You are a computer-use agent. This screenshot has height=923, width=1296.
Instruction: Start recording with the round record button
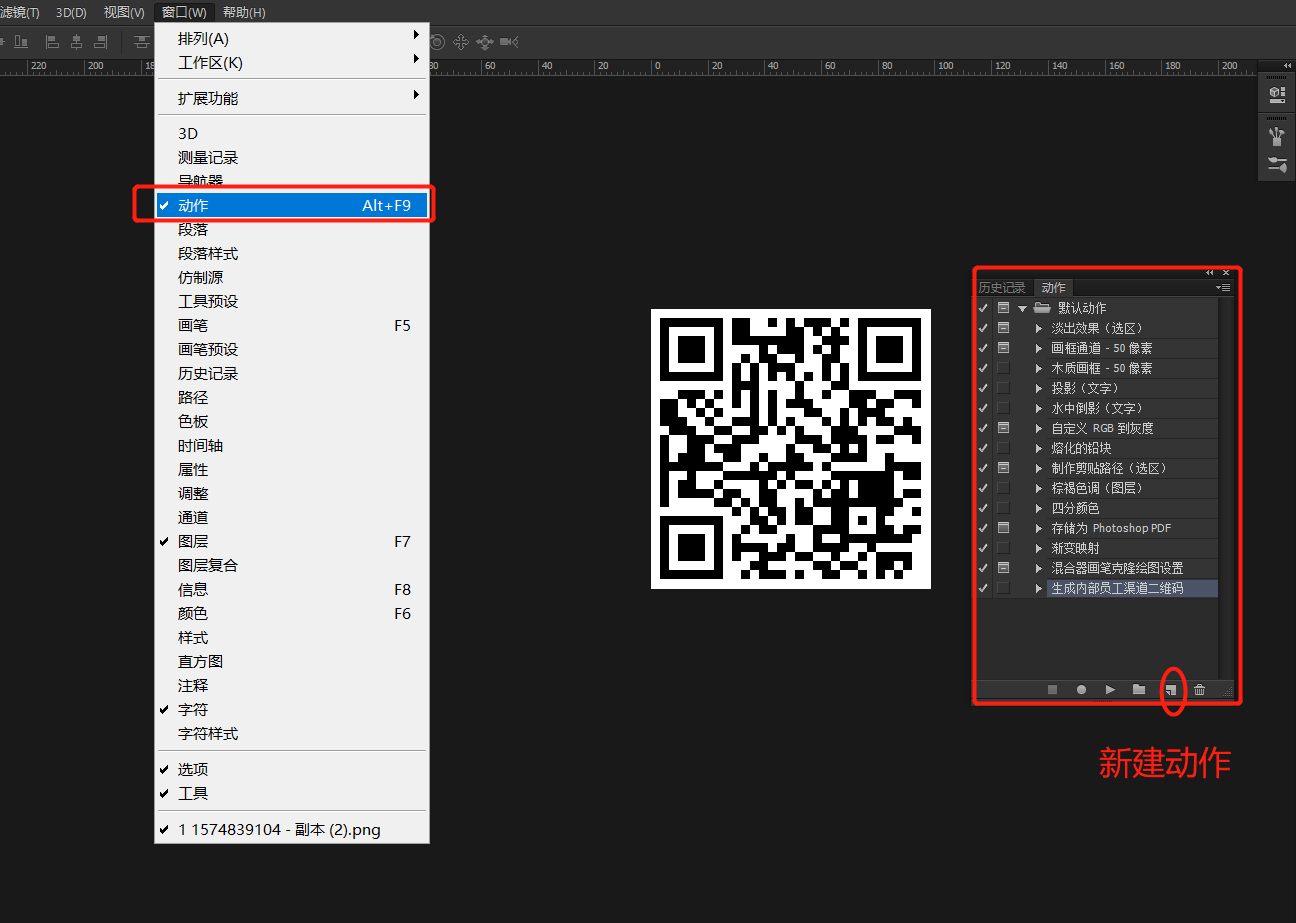point(1081,690)
